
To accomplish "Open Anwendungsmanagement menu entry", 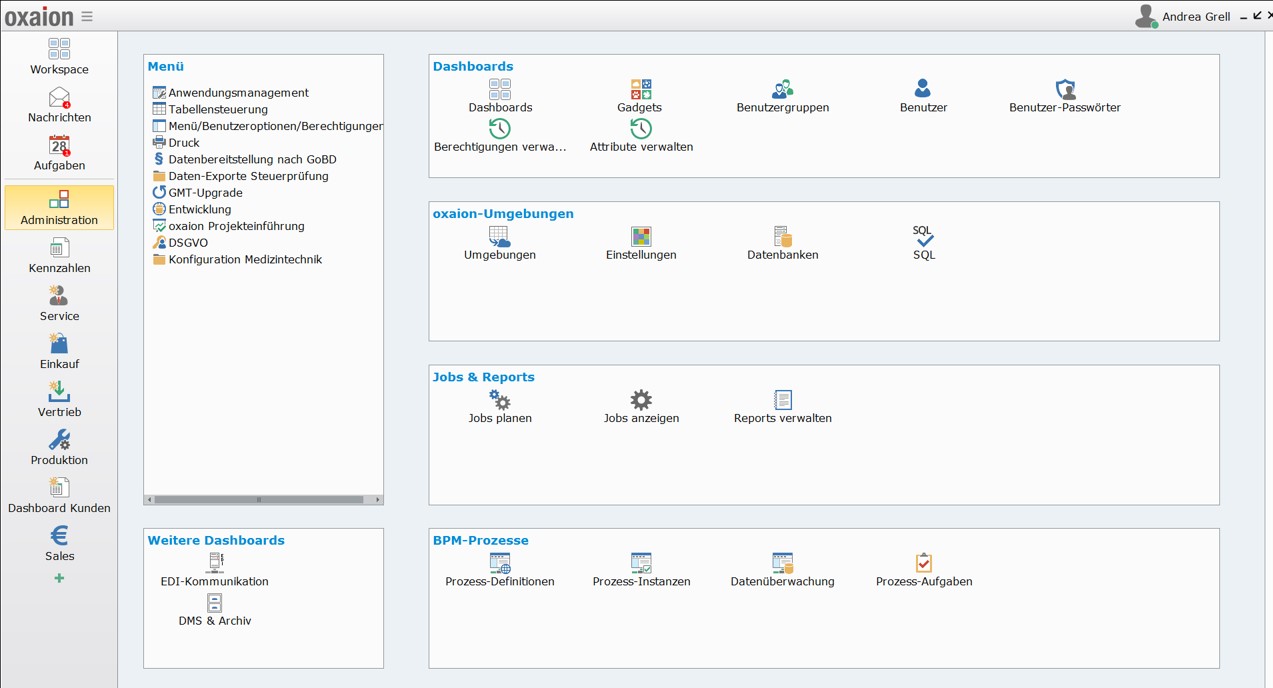I will coord(230,93).
